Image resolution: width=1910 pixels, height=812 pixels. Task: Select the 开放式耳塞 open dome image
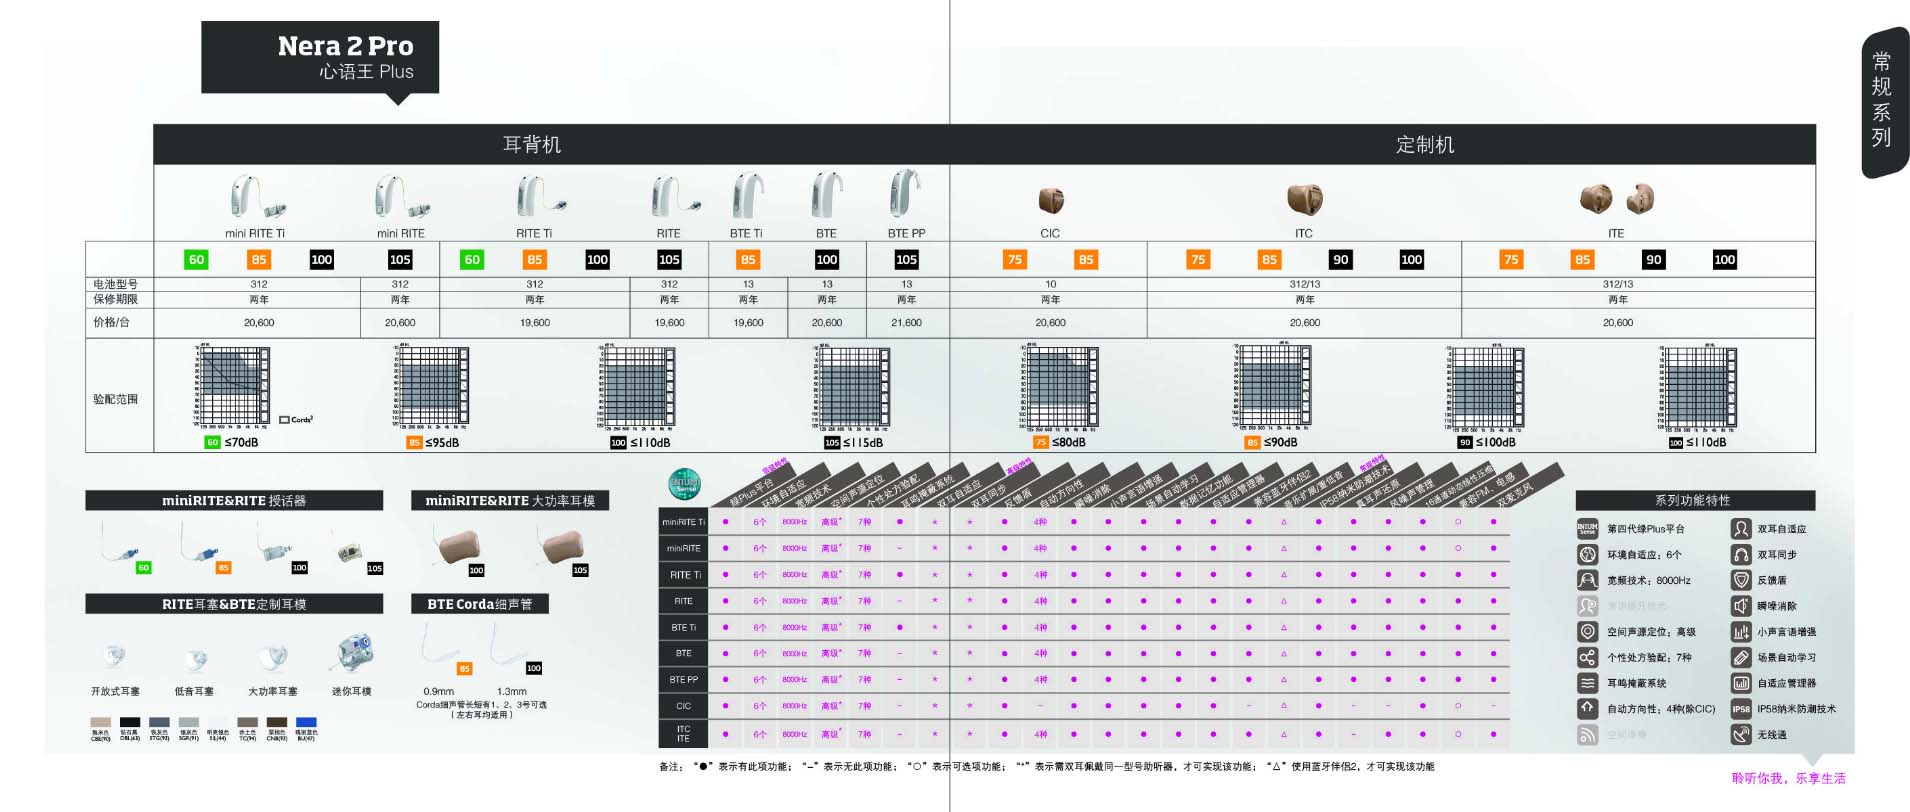[115, 657]
